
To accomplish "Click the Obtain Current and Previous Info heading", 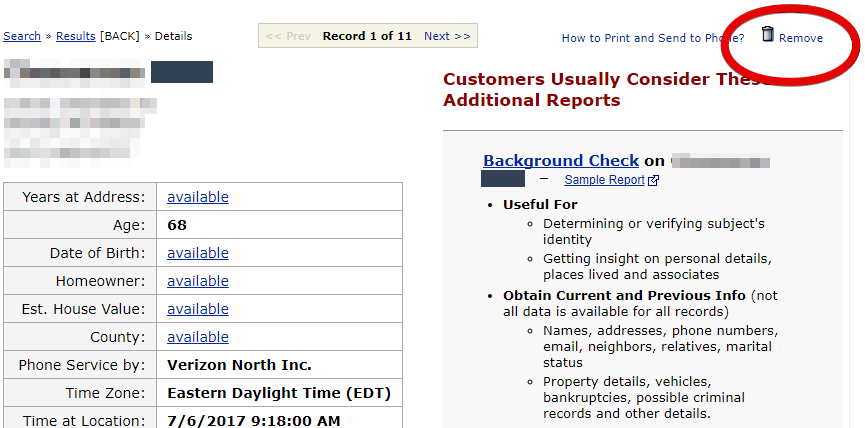I will pyautogui.click(x=624, y=295).
